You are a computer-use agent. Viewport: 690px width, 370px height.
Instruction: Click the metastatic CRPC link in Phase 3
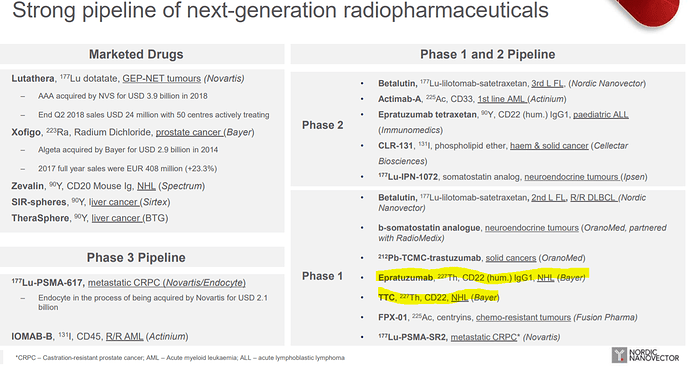[125, 283]
